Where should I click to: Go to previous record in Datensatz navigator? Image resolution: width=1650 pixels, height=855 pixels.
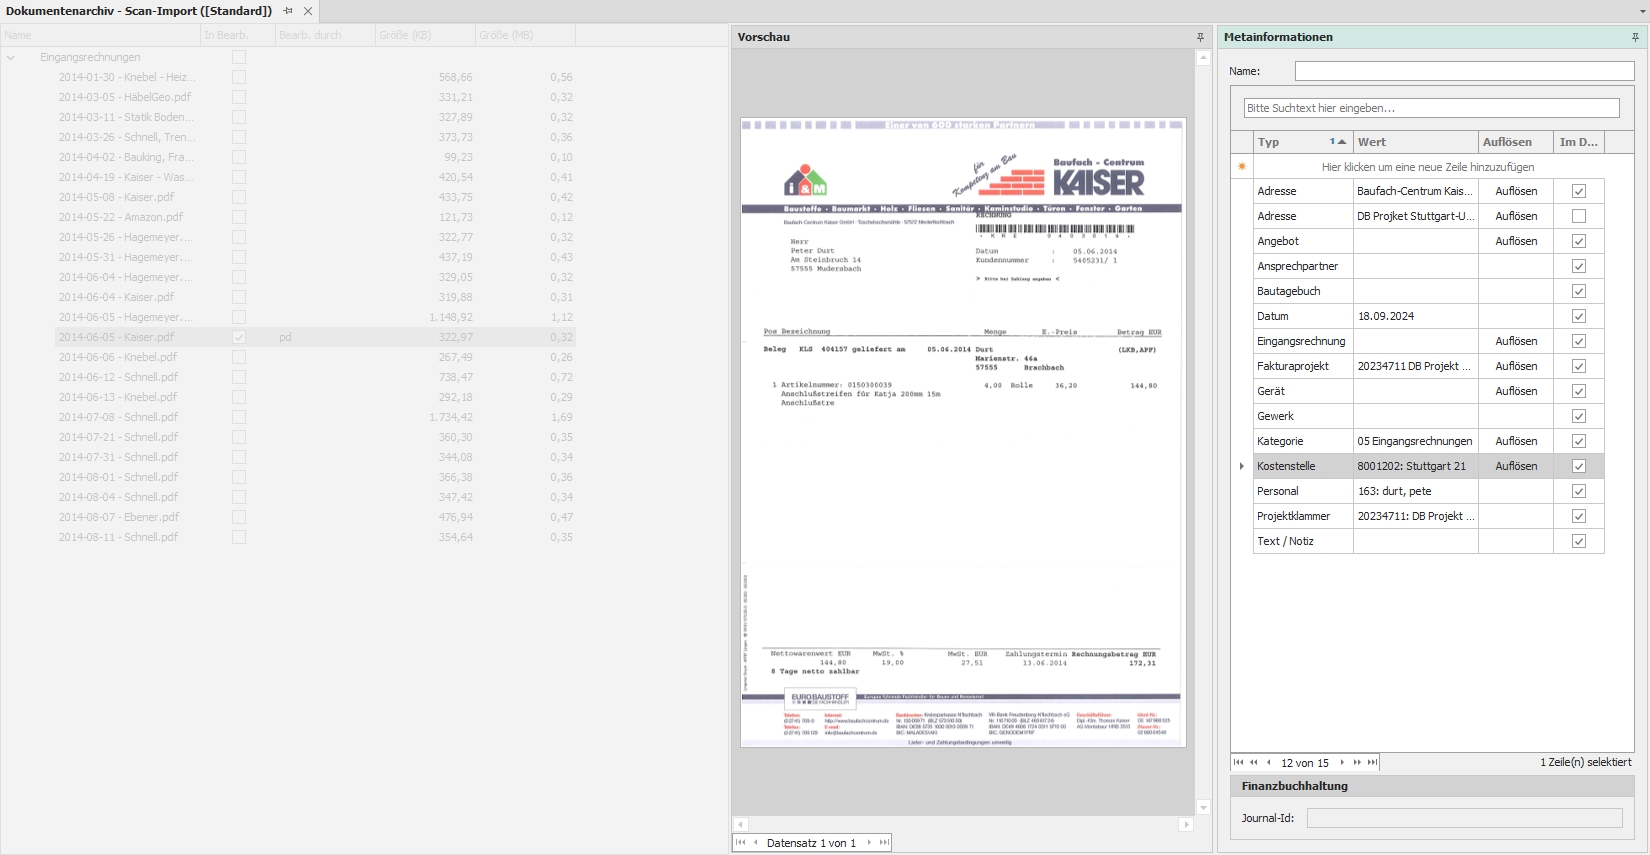click(756, 843)
